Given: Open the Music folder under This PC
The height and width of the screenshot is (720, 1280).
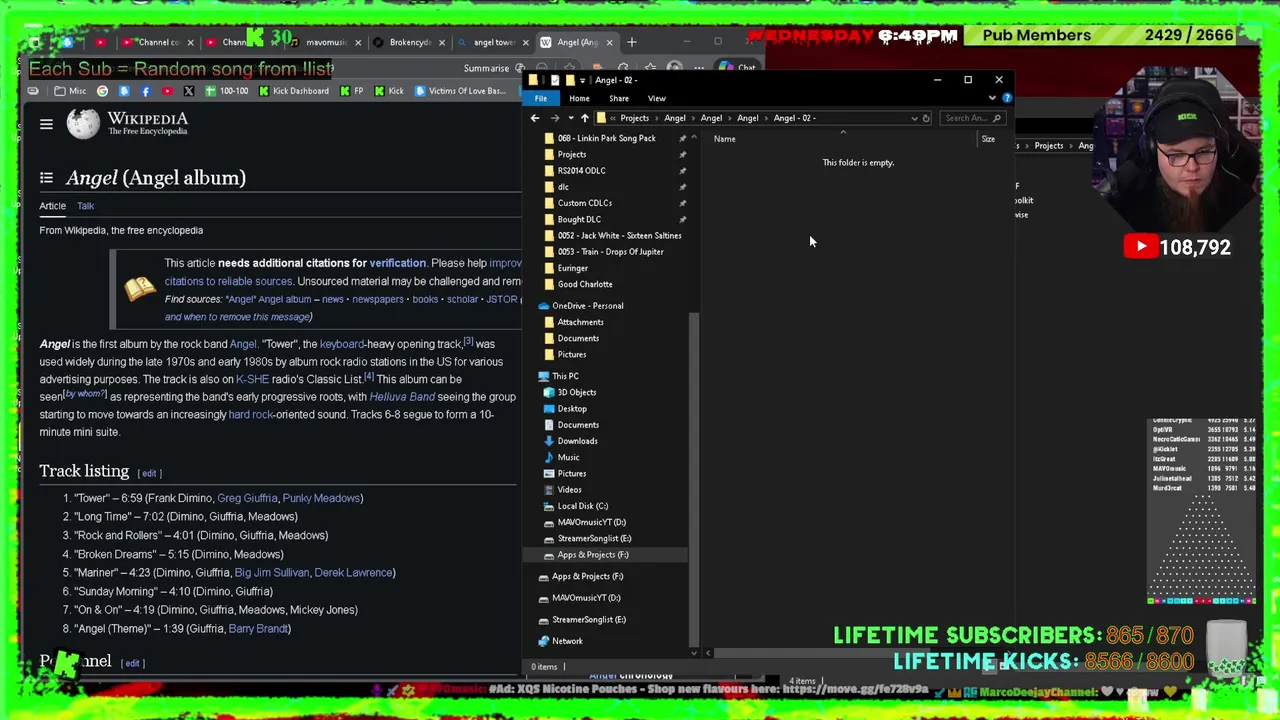Looking at the screenshot, I should (x=568, y=457).
